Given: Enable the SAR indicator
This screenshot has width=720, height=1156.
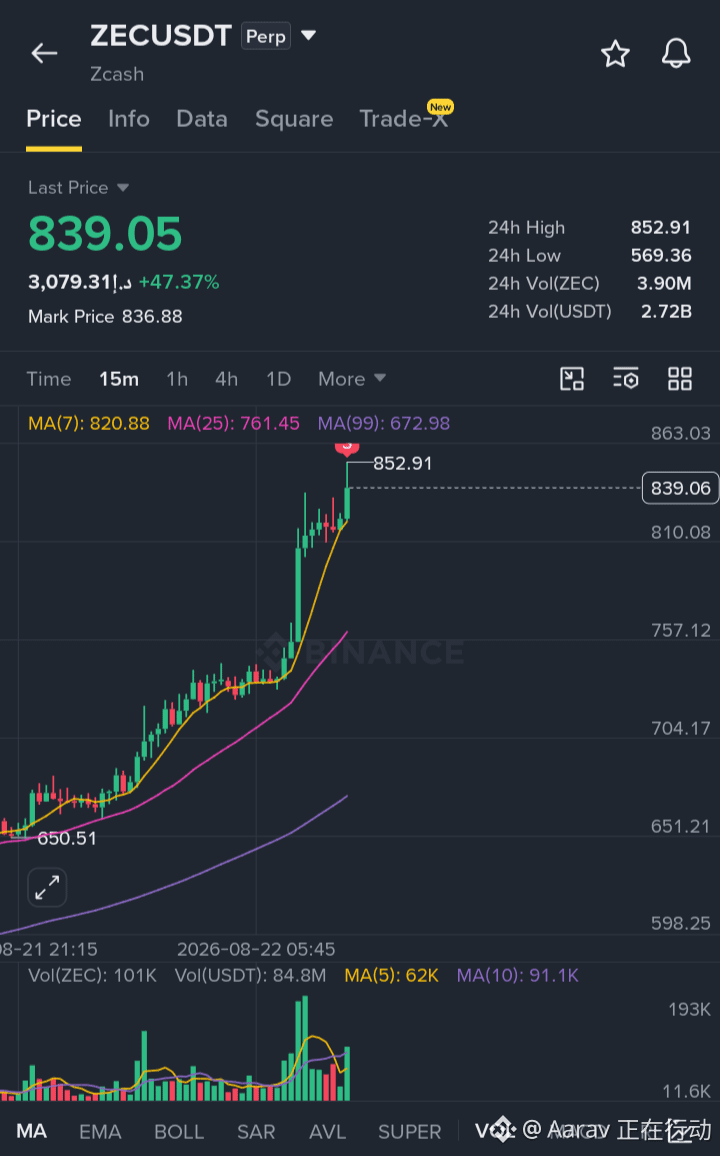Looking at the screenshot, I should [x=256, y=1131].
